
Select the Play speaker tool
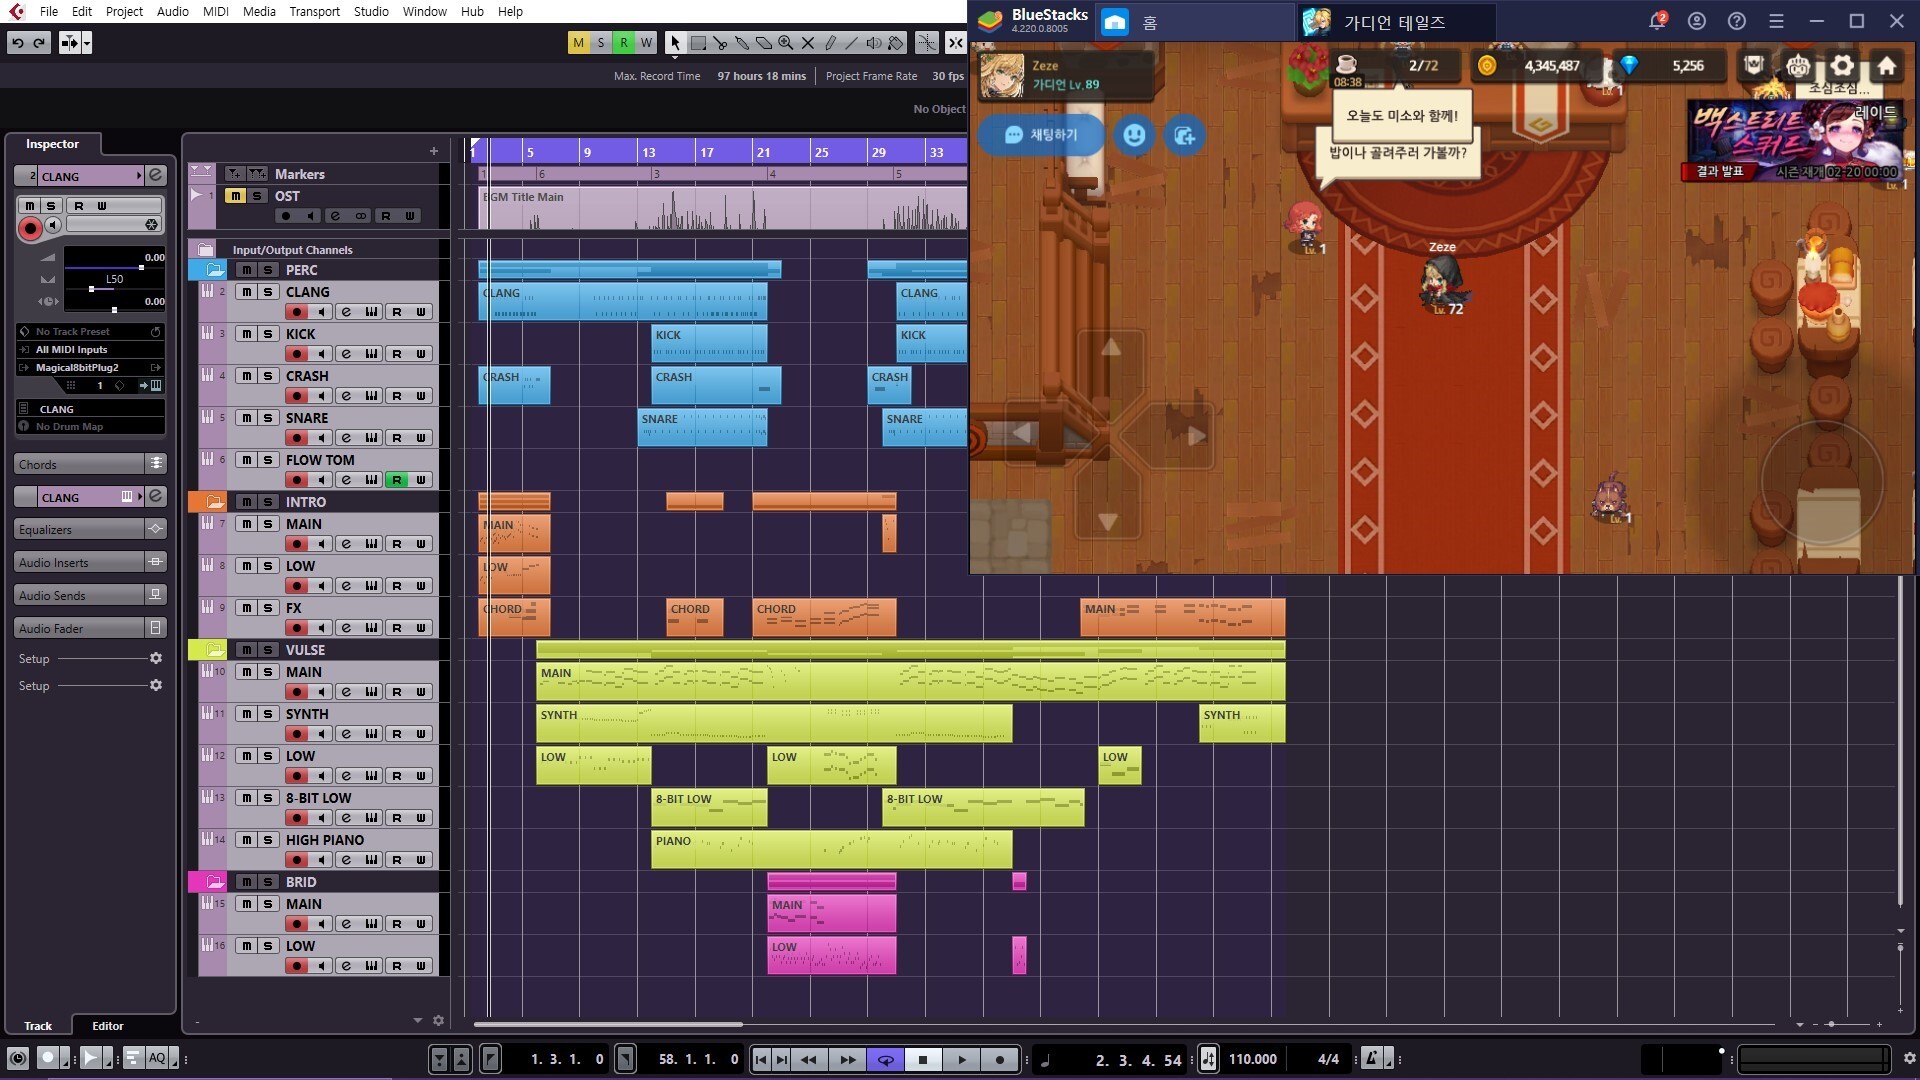(874, 43)
